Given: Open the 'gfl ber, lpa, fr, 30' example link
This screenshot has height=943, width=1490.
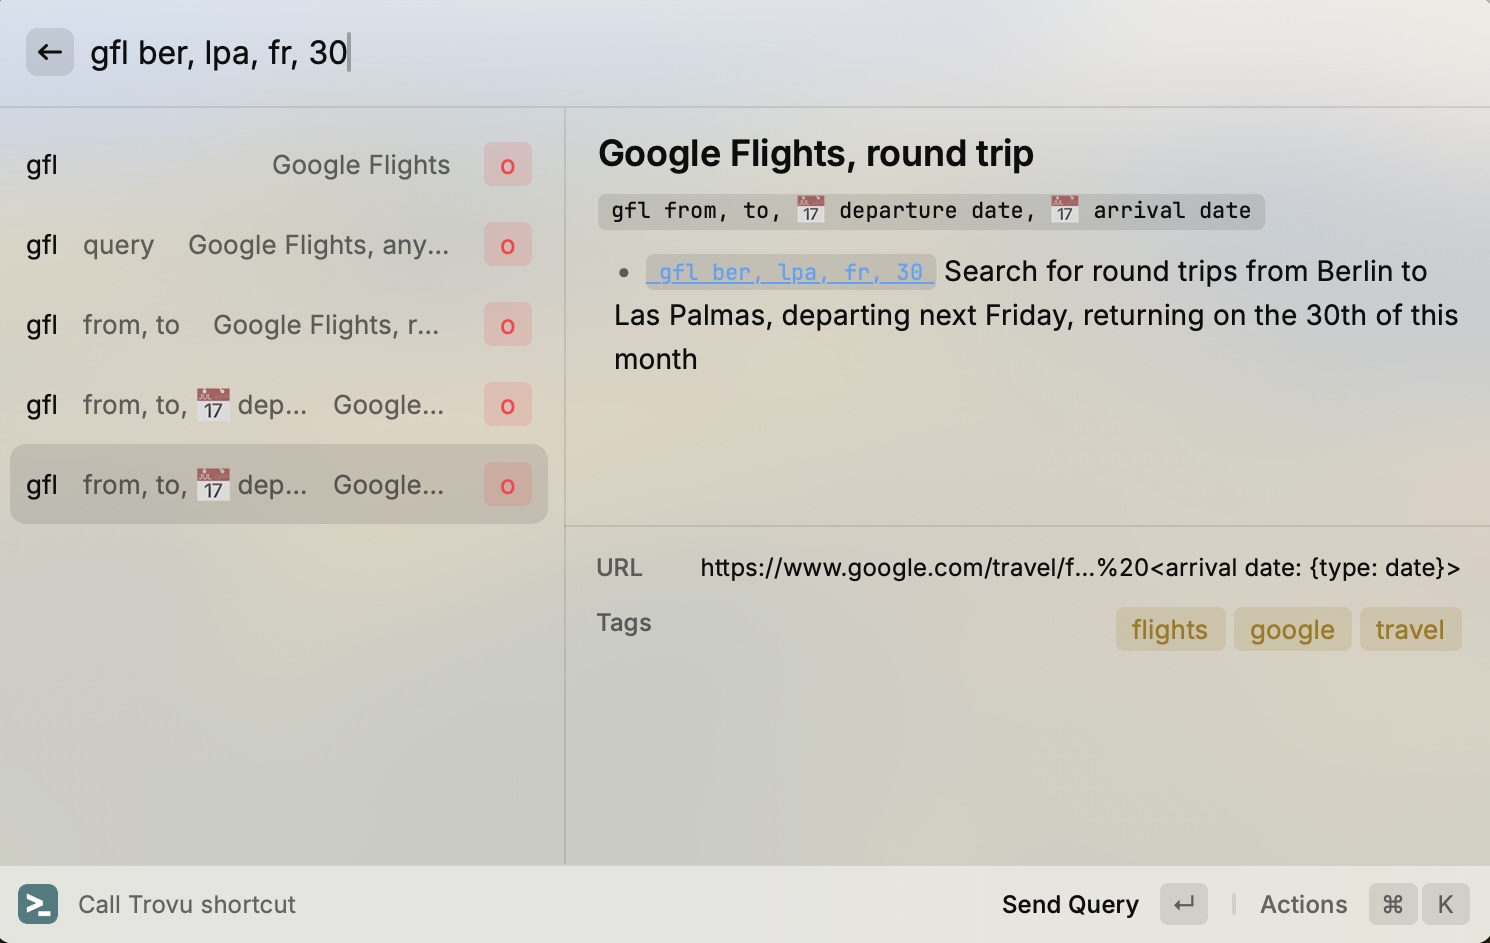Looking at the screenshot, I should tap(791, 271).
